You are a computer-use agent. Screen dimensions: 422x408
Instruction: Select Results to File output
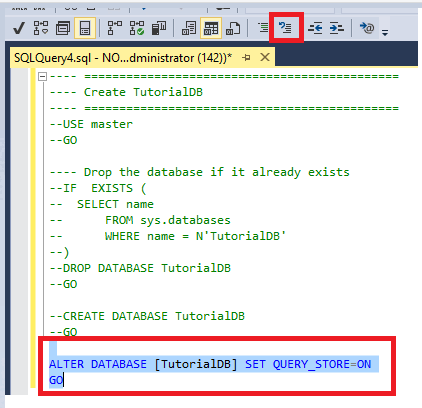[233, 28]
